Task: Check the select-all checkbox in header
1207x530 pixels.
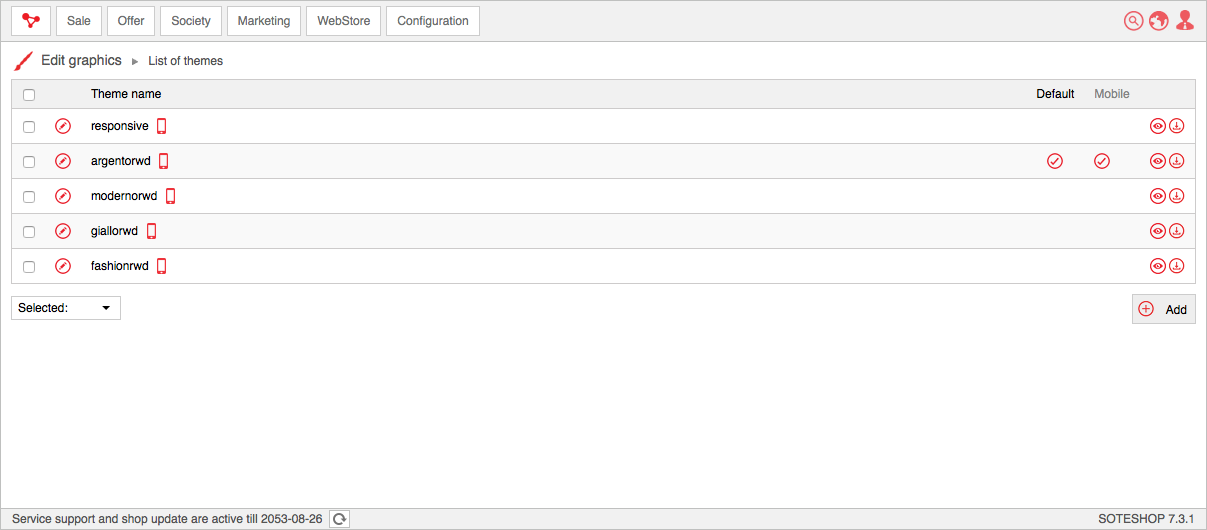Action: 29,95
